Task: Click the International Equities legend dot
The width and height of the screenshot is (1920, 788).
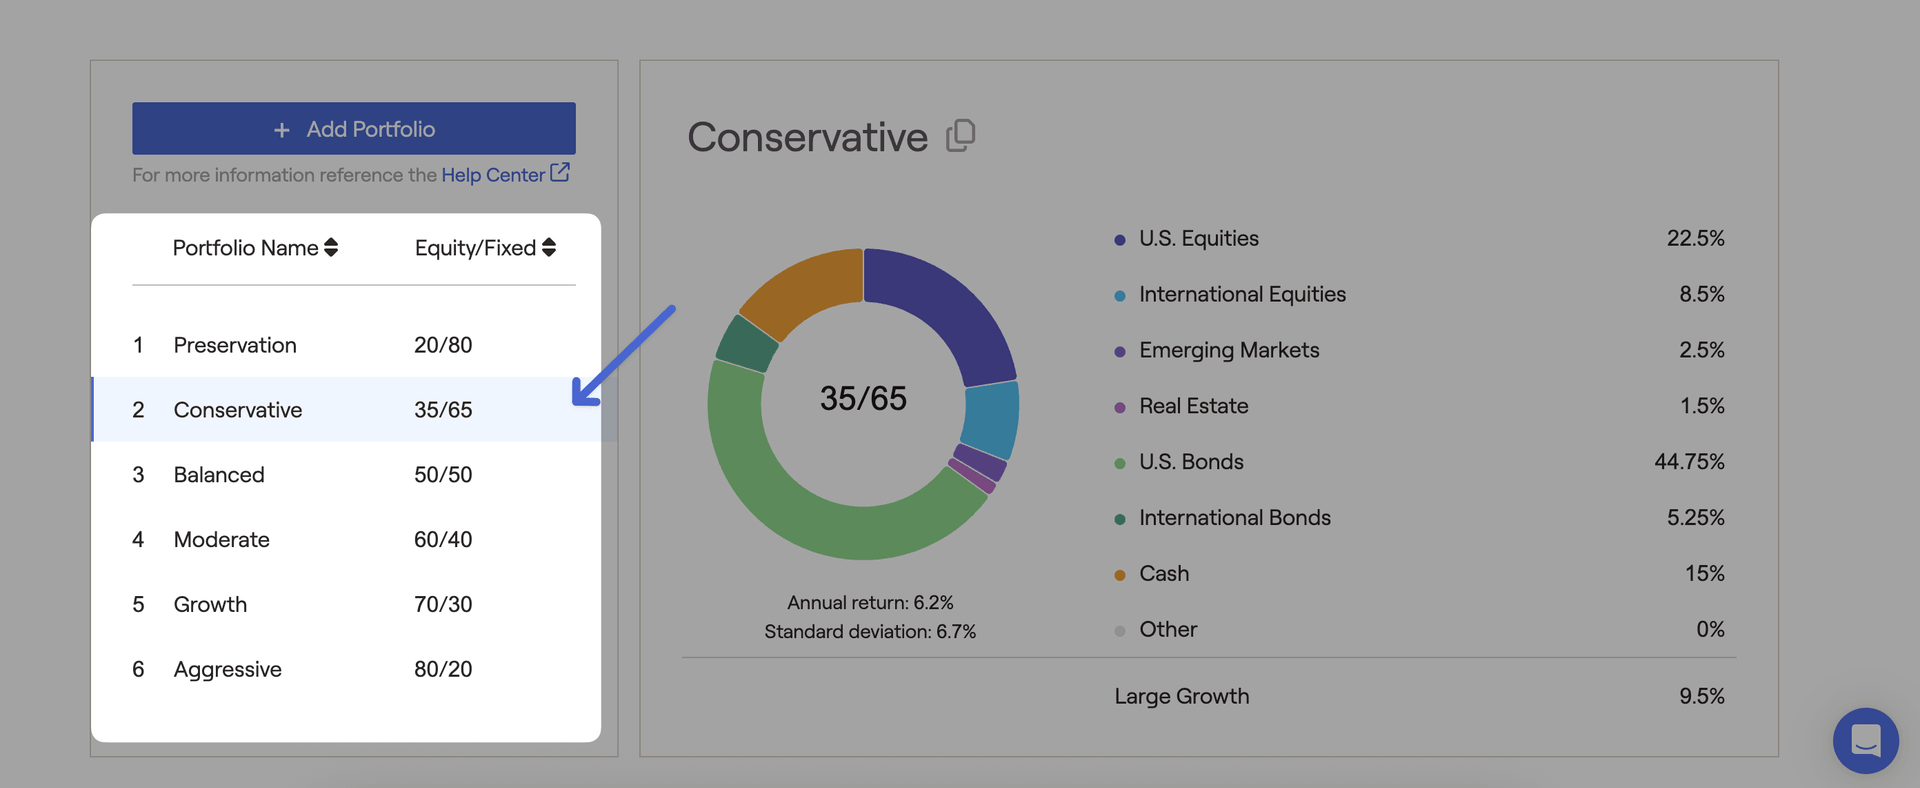Action: (x=1120, y=296)
